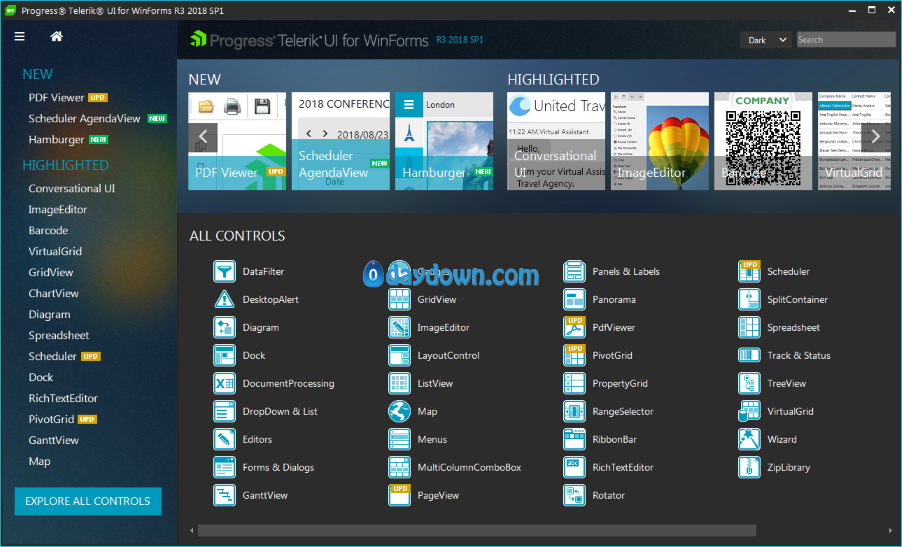Open GanttView in the sidebar

click(53, 440)
